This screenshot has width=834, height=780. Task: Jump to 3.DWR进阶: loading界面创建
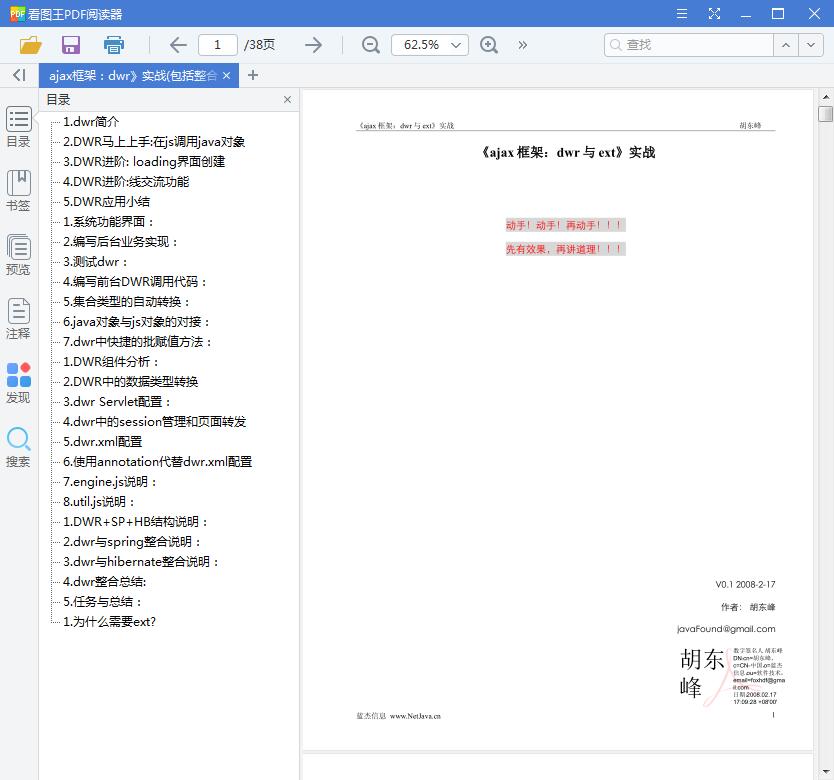tap(144, 162)
